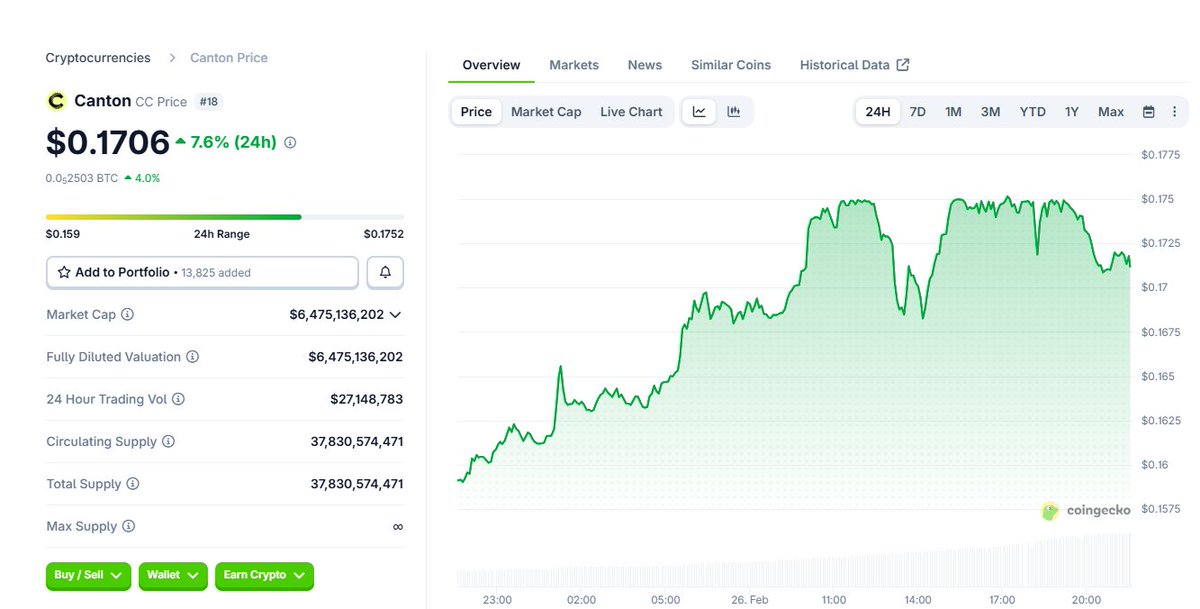
Task: Open the calendar date range picker
Action: (x=1149, y=112)
